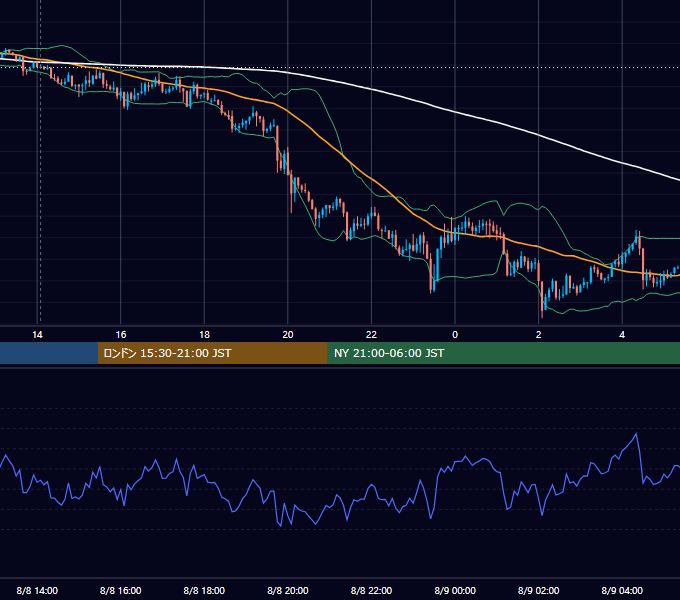Click the 8/9 00:00 label on indicator axis
The image size is (680, 600).
pyautogui.click(x=455, y=590)
